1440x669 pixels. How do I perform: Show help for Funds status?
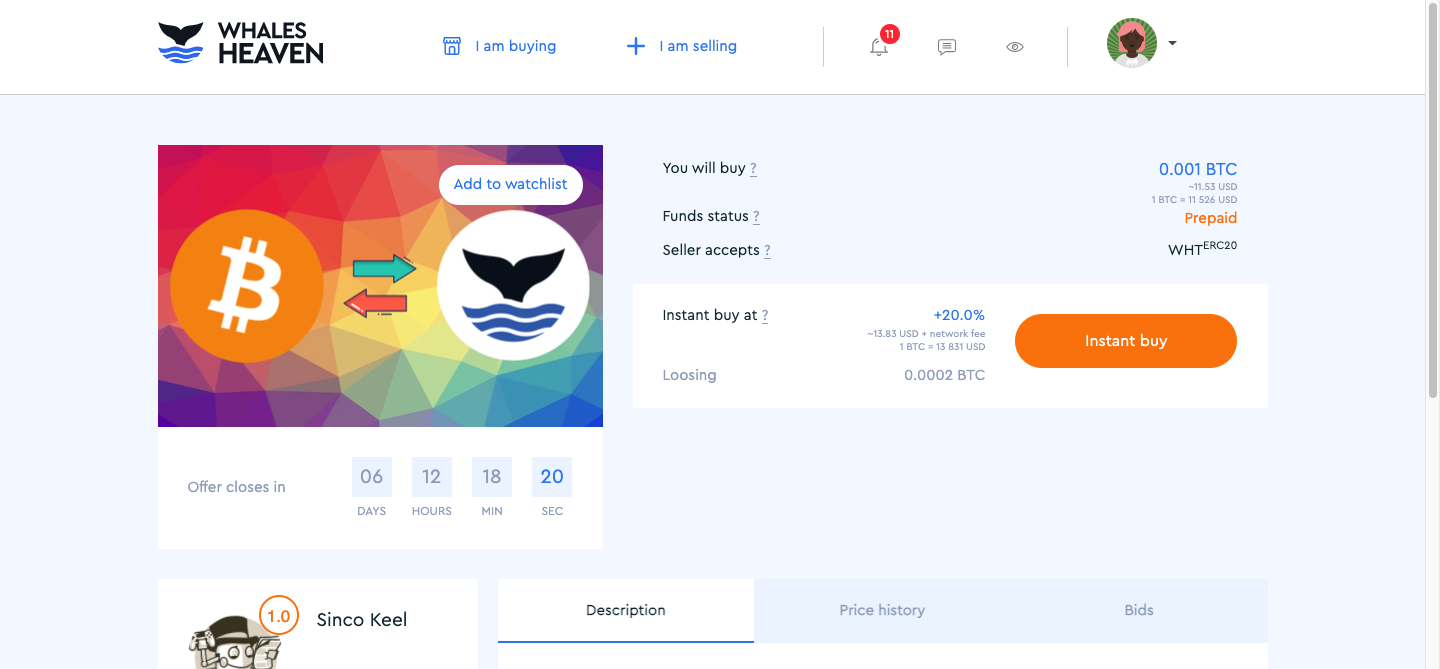[756, 217]
